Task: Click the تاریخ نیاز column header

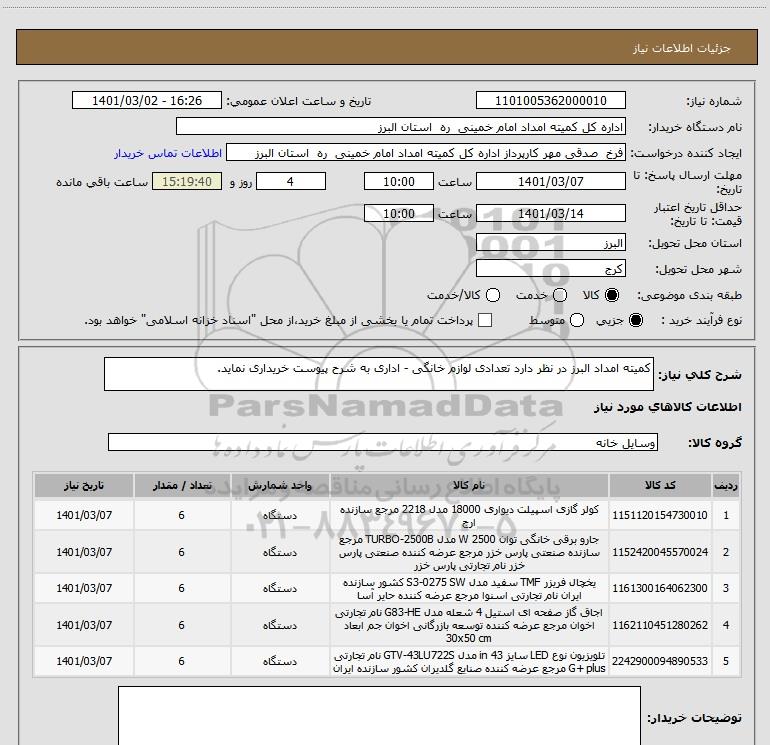Action: [84, 486]
